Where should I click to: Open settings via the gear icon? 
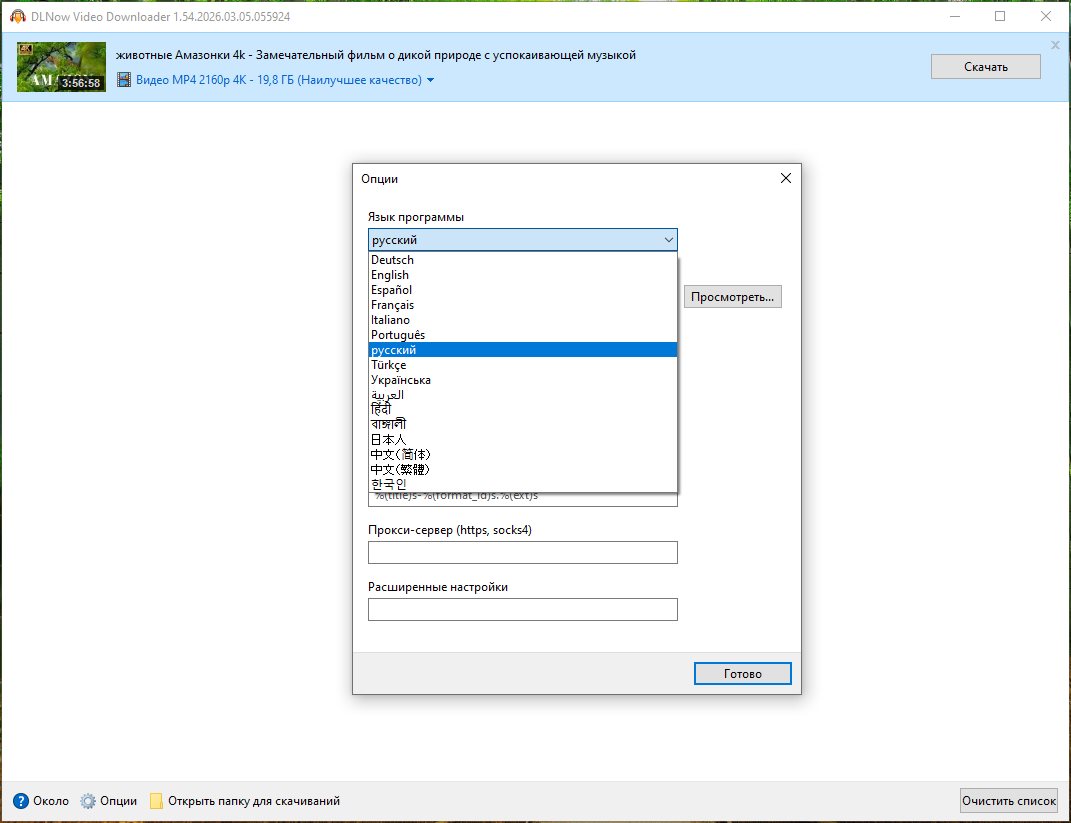point(88,801)
